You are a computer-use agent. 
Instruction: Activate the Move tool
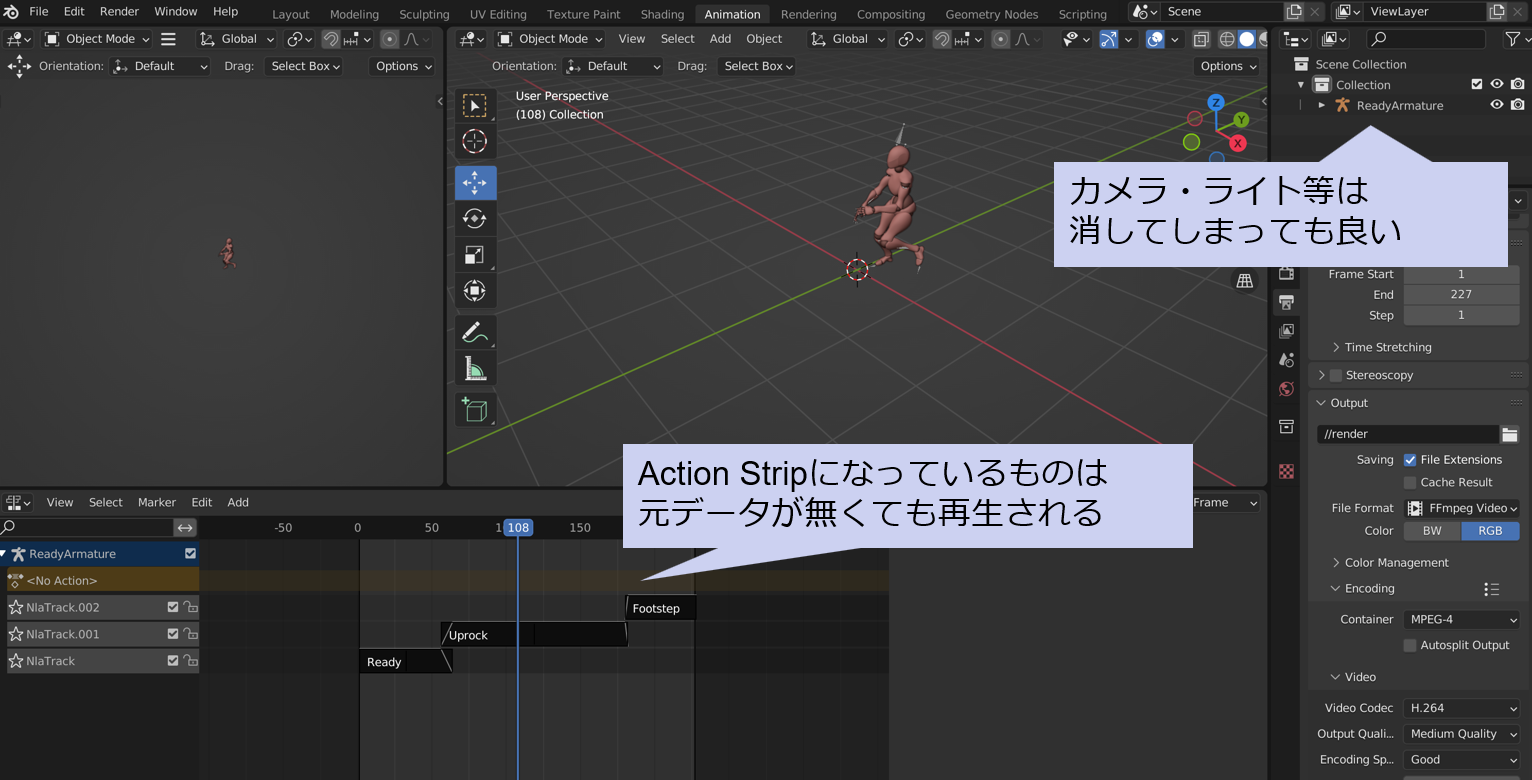[475, 182]
